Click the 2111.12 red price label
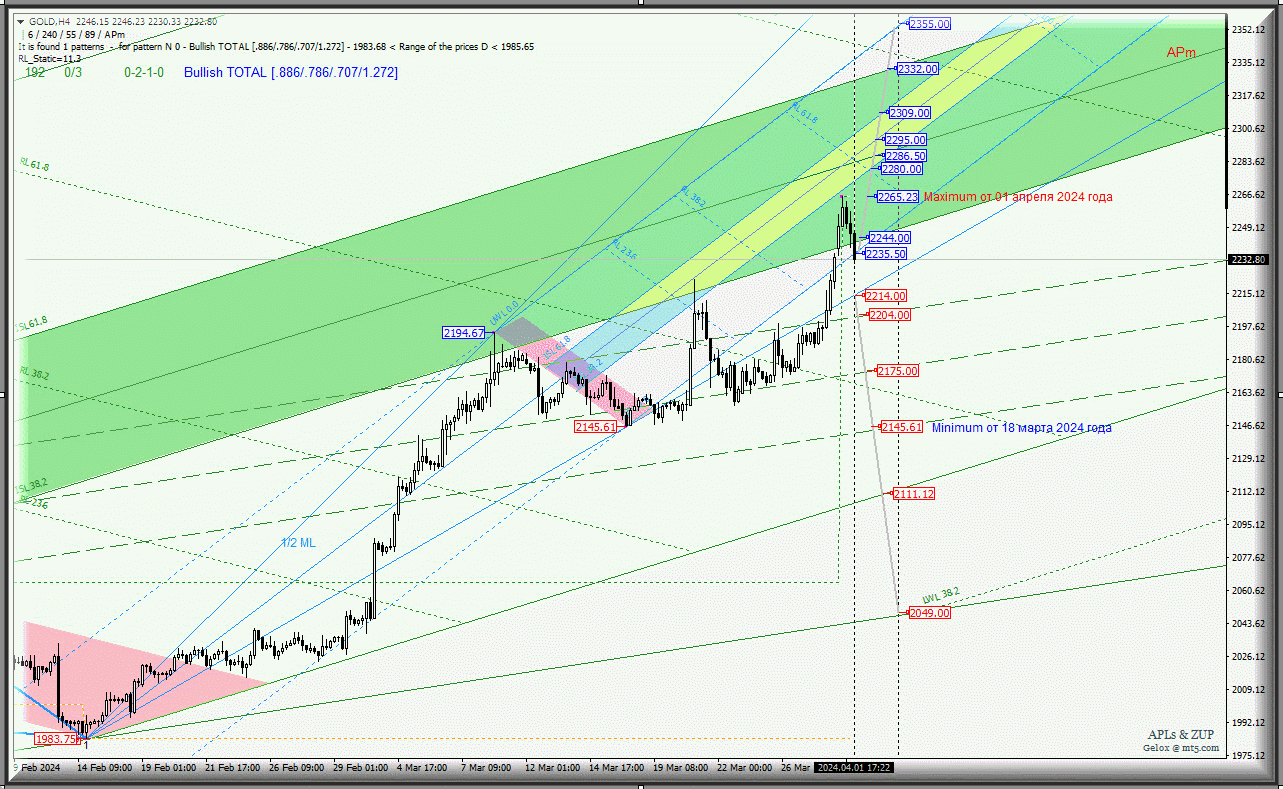The width and height of the screenshot is (1283, 789). 914,494
